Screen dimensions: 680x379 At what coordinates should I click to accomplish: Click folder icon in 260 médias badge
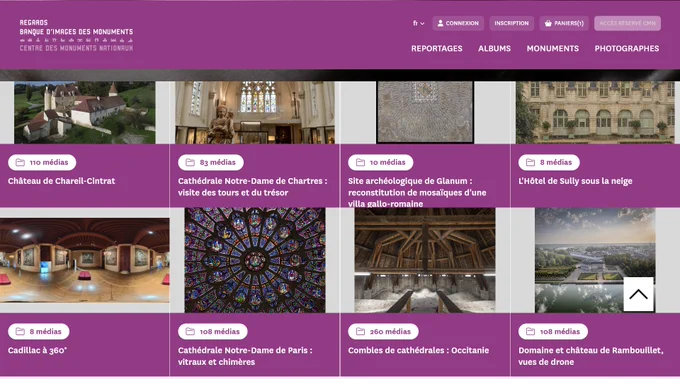(x=360, y=331)
